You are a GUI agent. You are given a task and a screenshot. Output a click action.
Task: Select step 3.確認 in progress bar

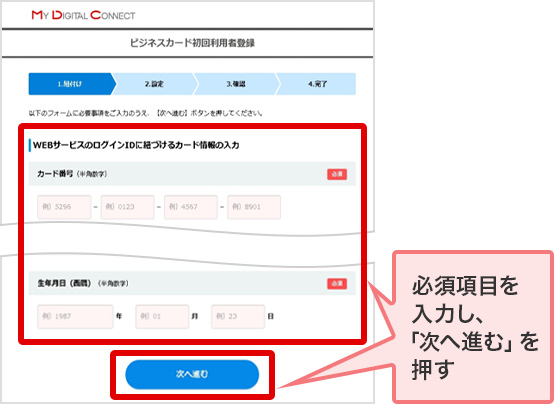[236, 84]
